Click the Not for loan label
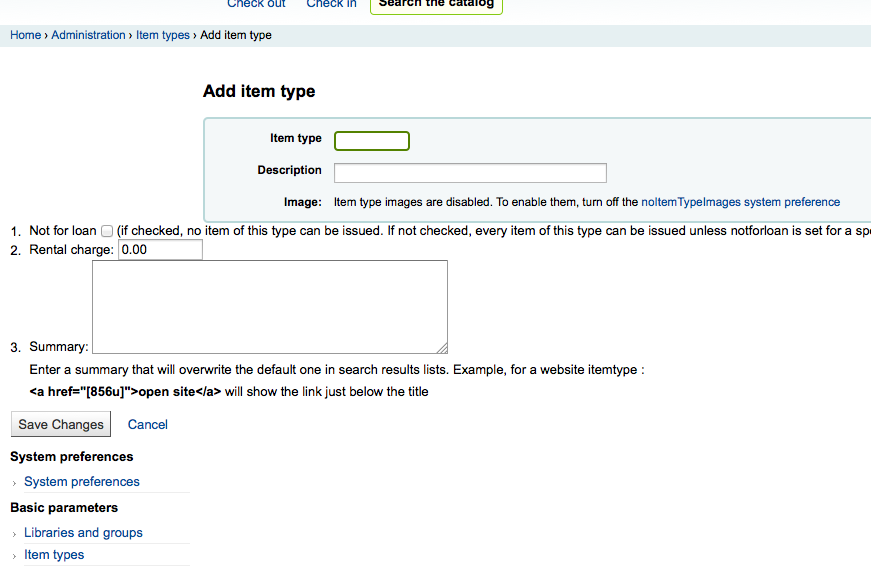Image resolution: width=871 pixels, height=567 pixels. [x=63, y=231]
